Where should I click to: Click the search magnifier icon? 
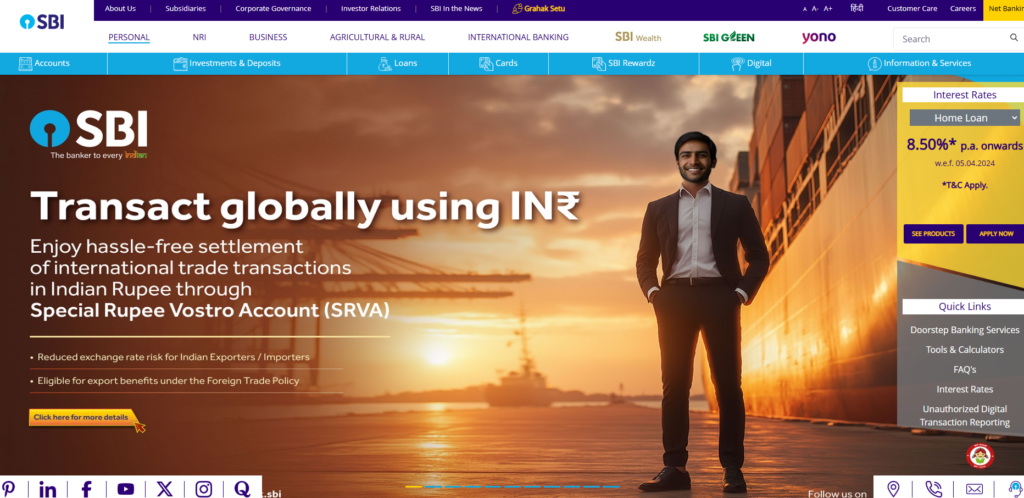pyautogui.click(x=1014, y=39)
